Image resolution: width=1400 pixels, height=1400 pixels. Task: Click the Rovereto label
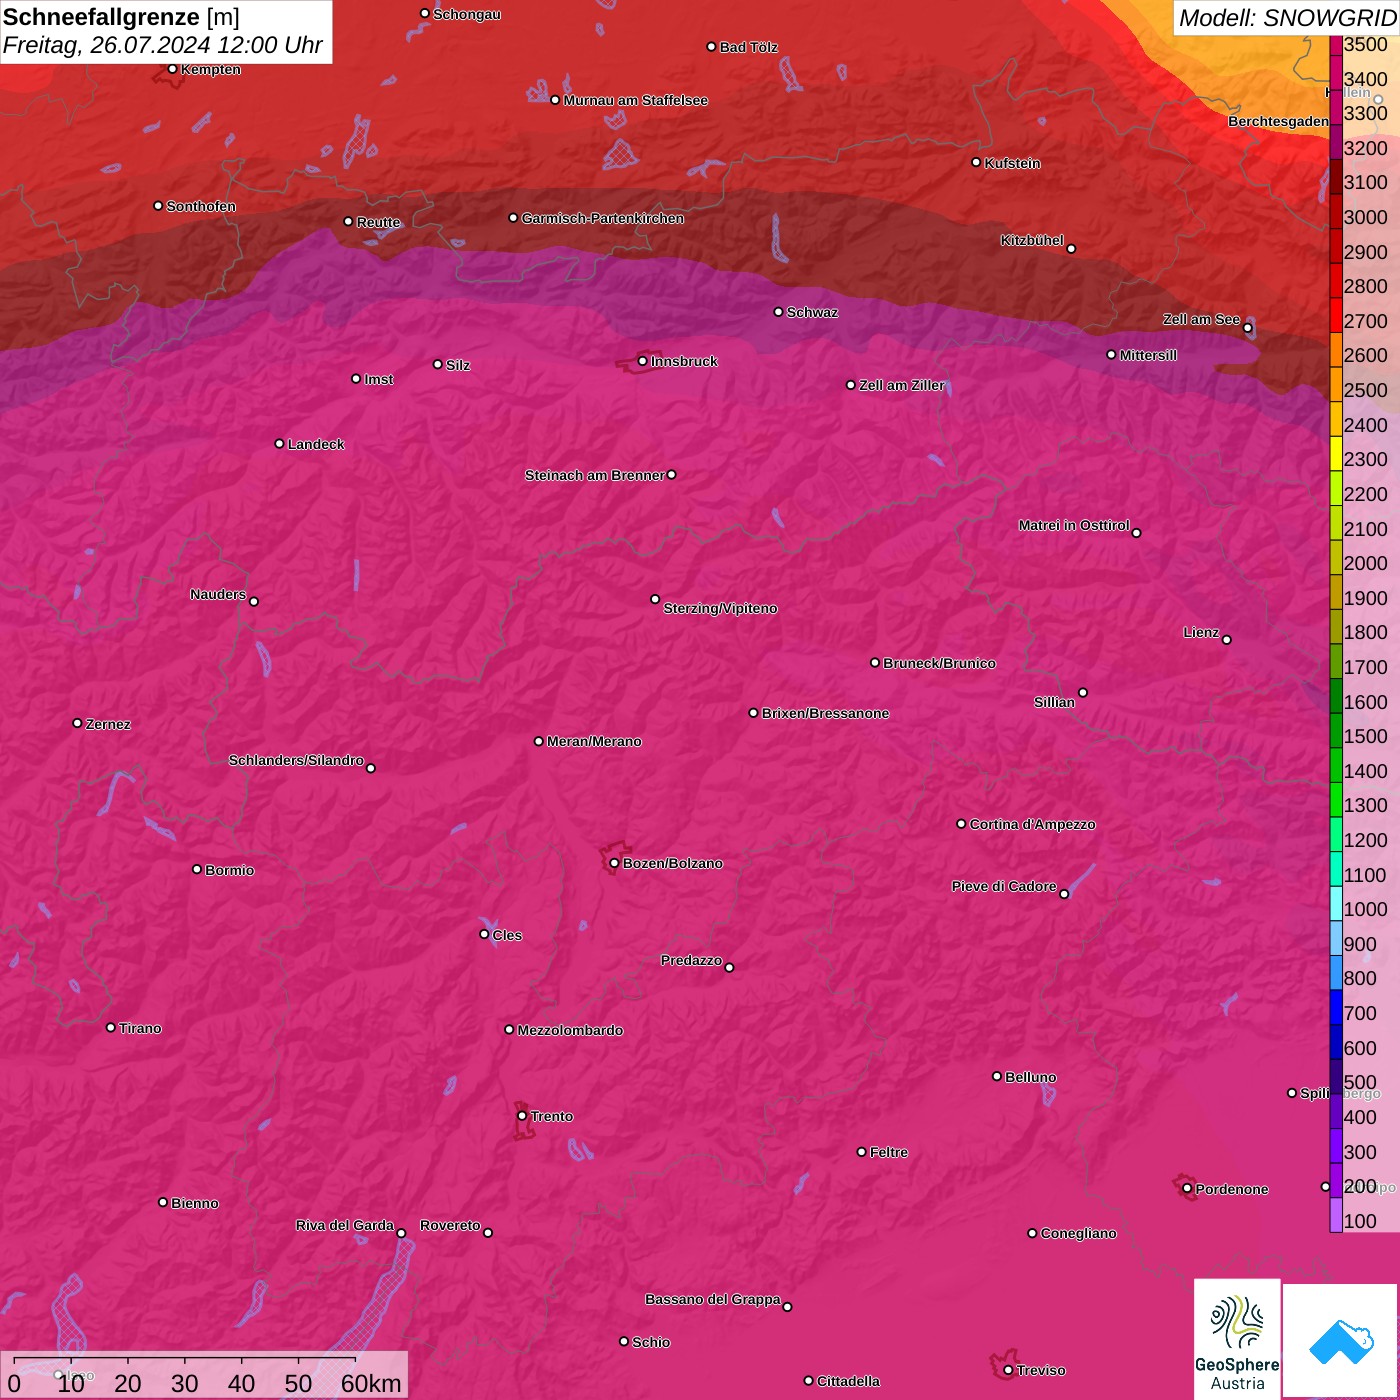[x=450, y=1225]
